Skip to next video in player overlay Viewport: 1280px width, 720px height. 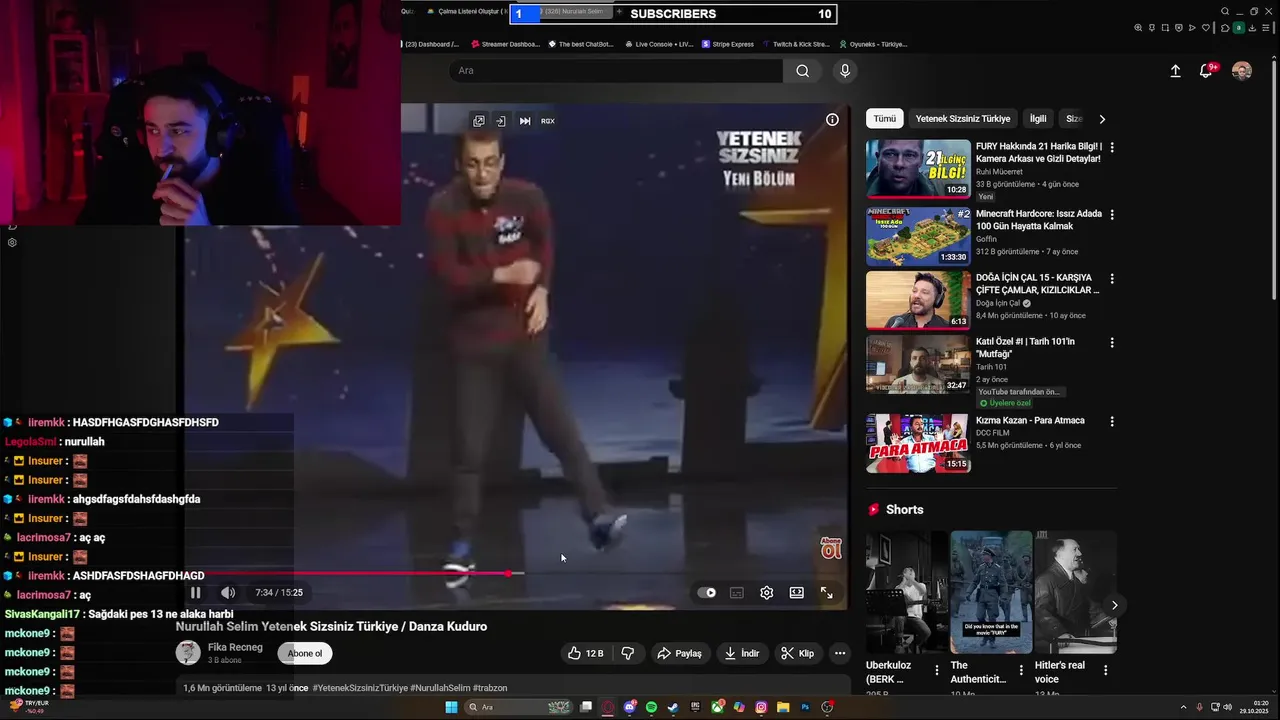pos(525,121)
